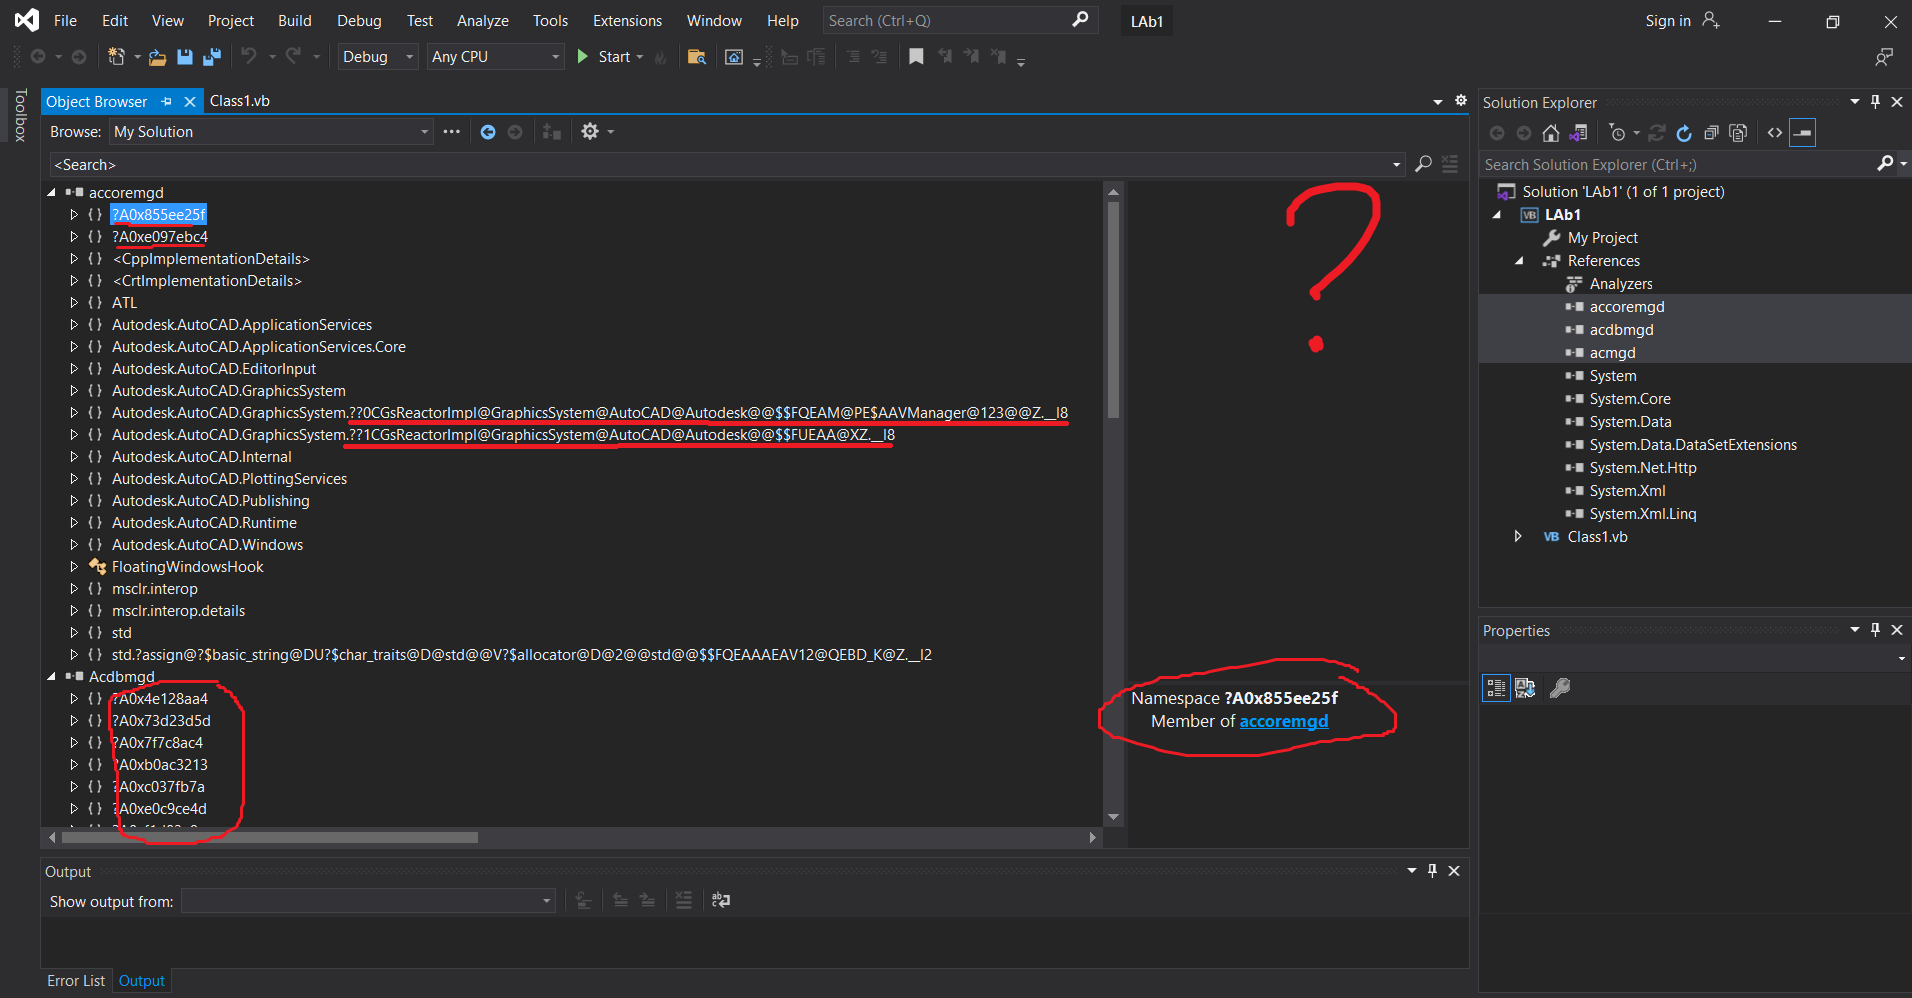Click the View Code icon in Solution Explorer
Image resolution: width=1912 pixels, height=998 pixels.
(1775, 133)
